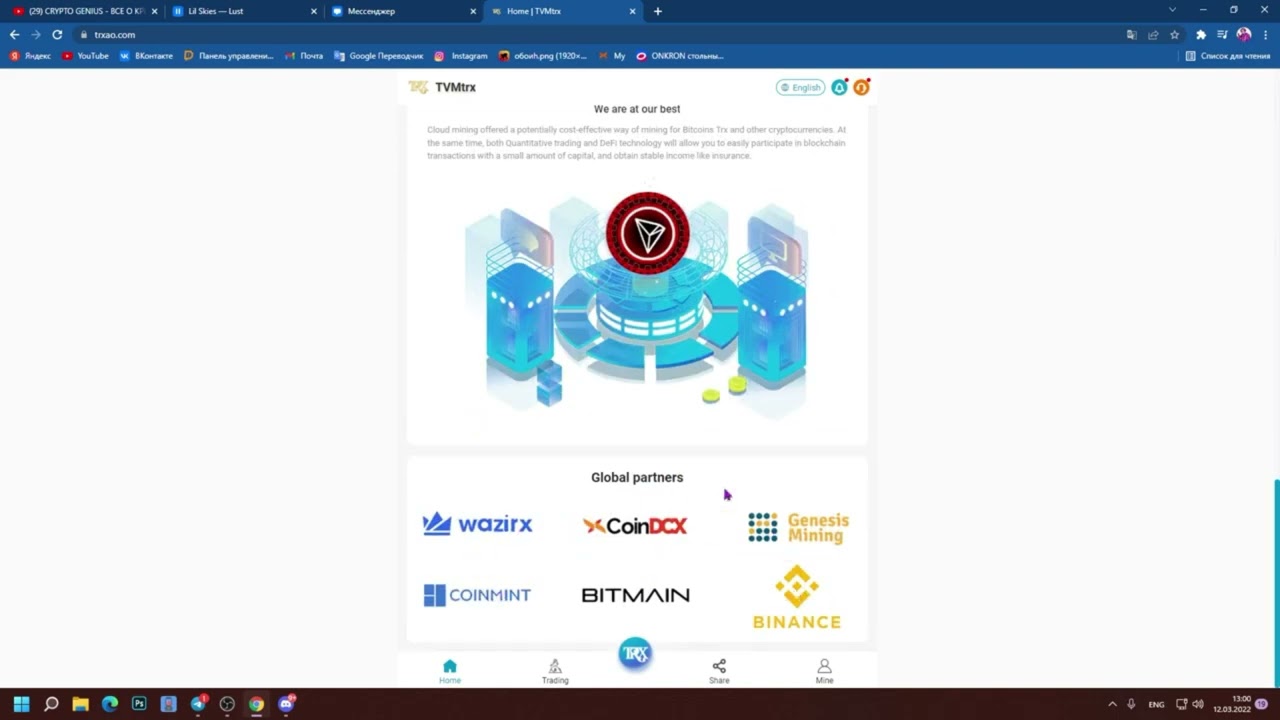Open the Список для чтения reading list
Image resolution: width=1280 pixels, height=720 pixels.
[1227, 56]
